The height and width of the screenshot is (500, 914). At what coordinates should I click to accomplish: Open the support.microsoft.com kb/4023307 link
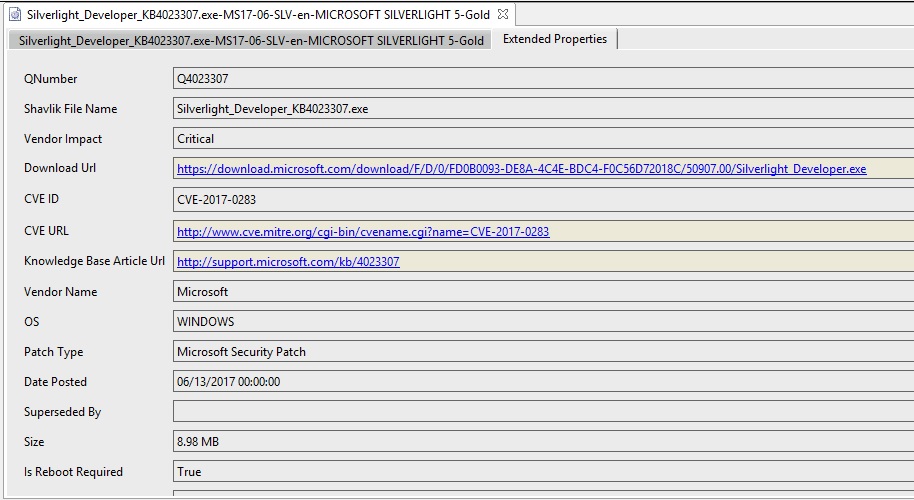click(288, 262)
